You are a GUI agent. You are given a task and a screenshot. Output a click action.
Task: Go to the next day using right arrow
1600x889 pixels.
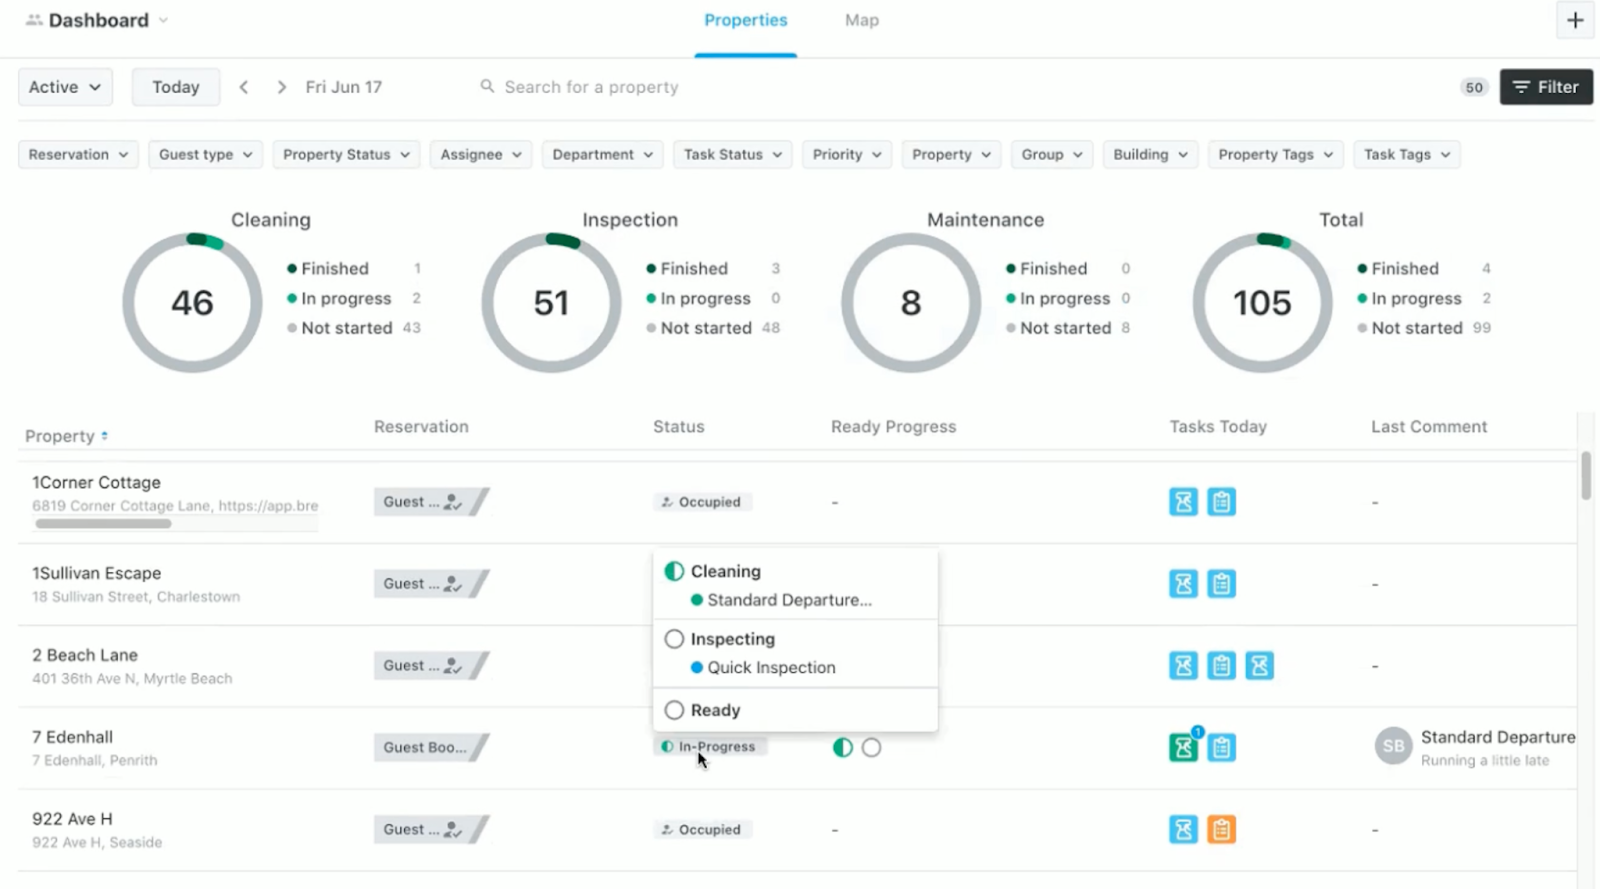pyautogui.click(x=282, y=87)
